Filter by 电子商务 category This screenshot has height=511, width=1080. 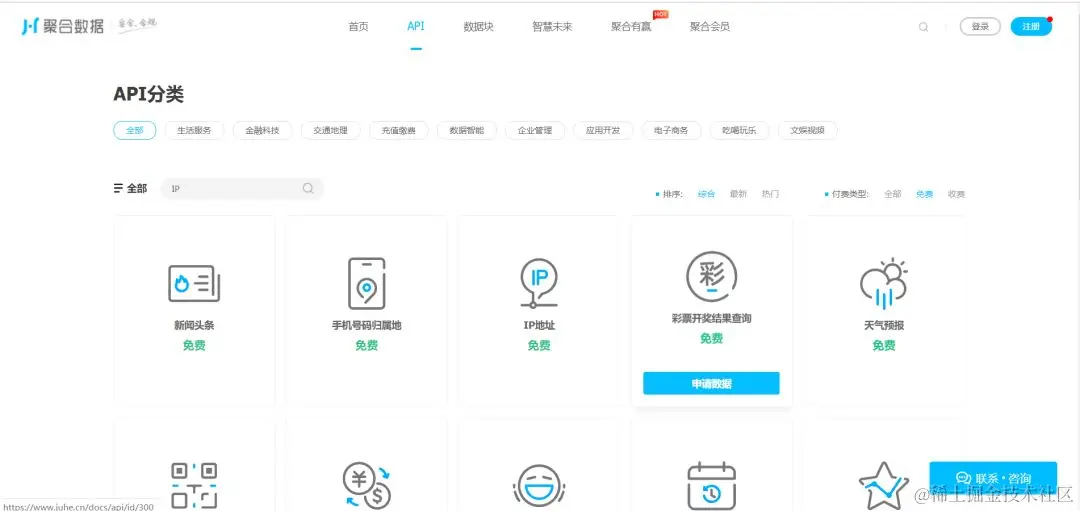pyautogui.click(x=672, y=130)
